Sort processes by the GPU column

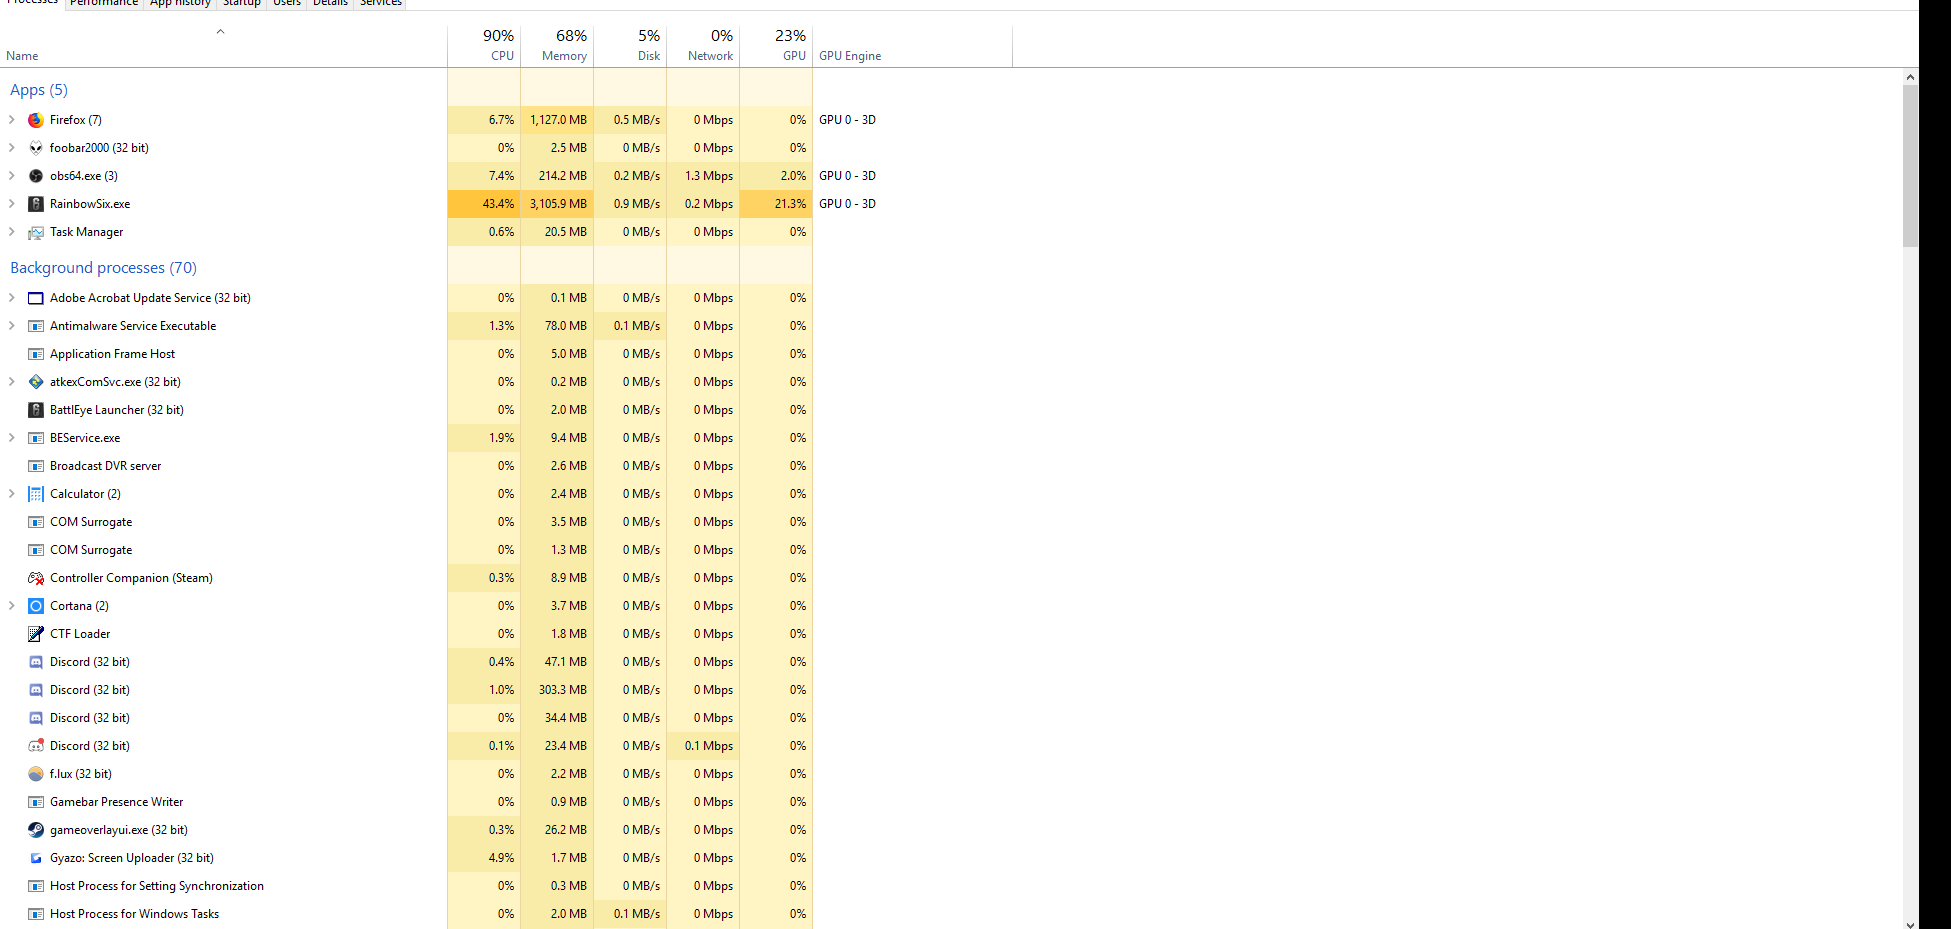(776, 46)
